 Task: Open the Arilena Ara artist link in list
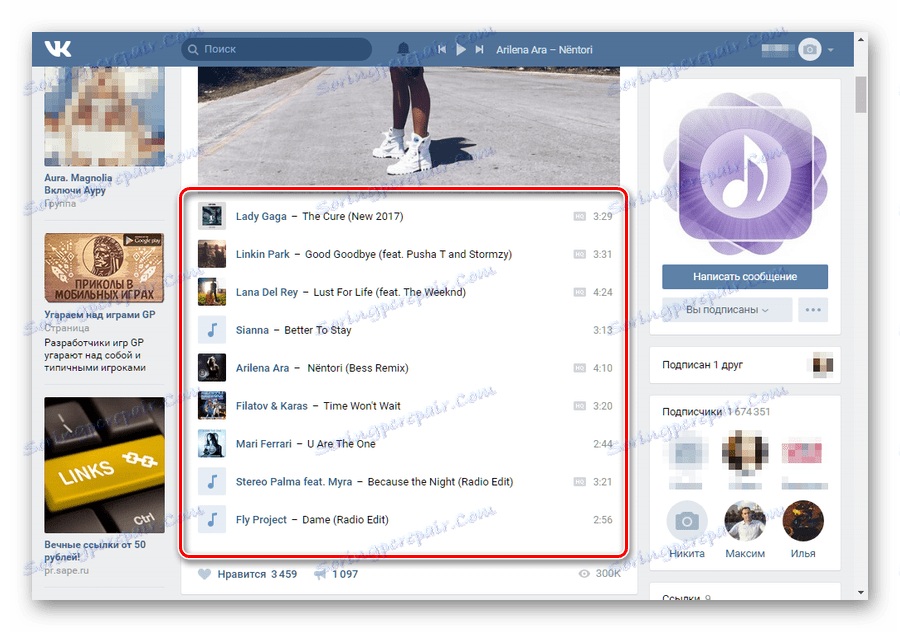[x=262, y=368]
